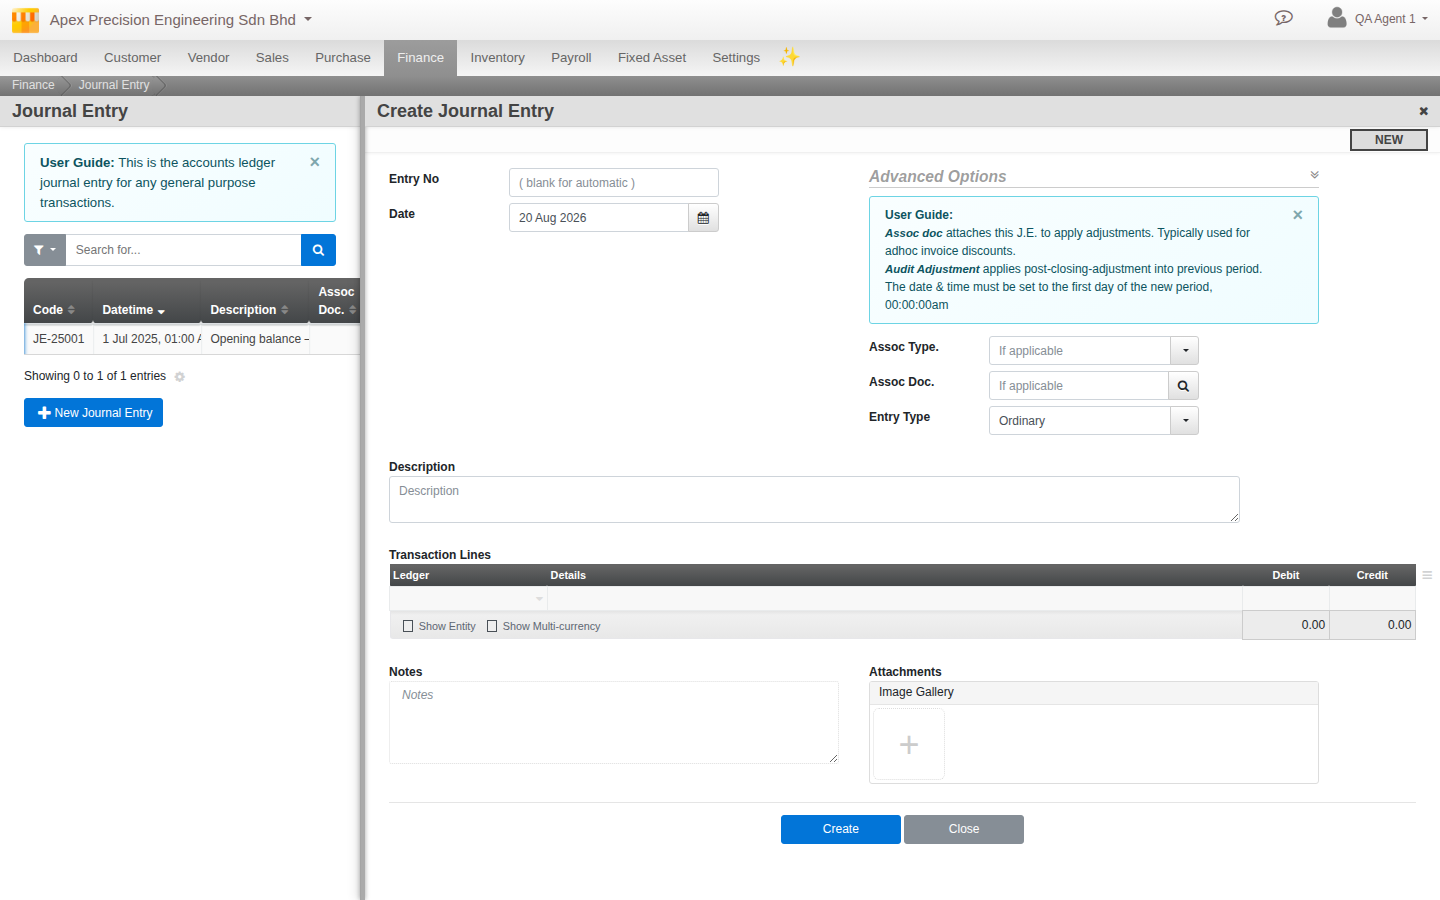Click the Notes text area

[614, 723]
